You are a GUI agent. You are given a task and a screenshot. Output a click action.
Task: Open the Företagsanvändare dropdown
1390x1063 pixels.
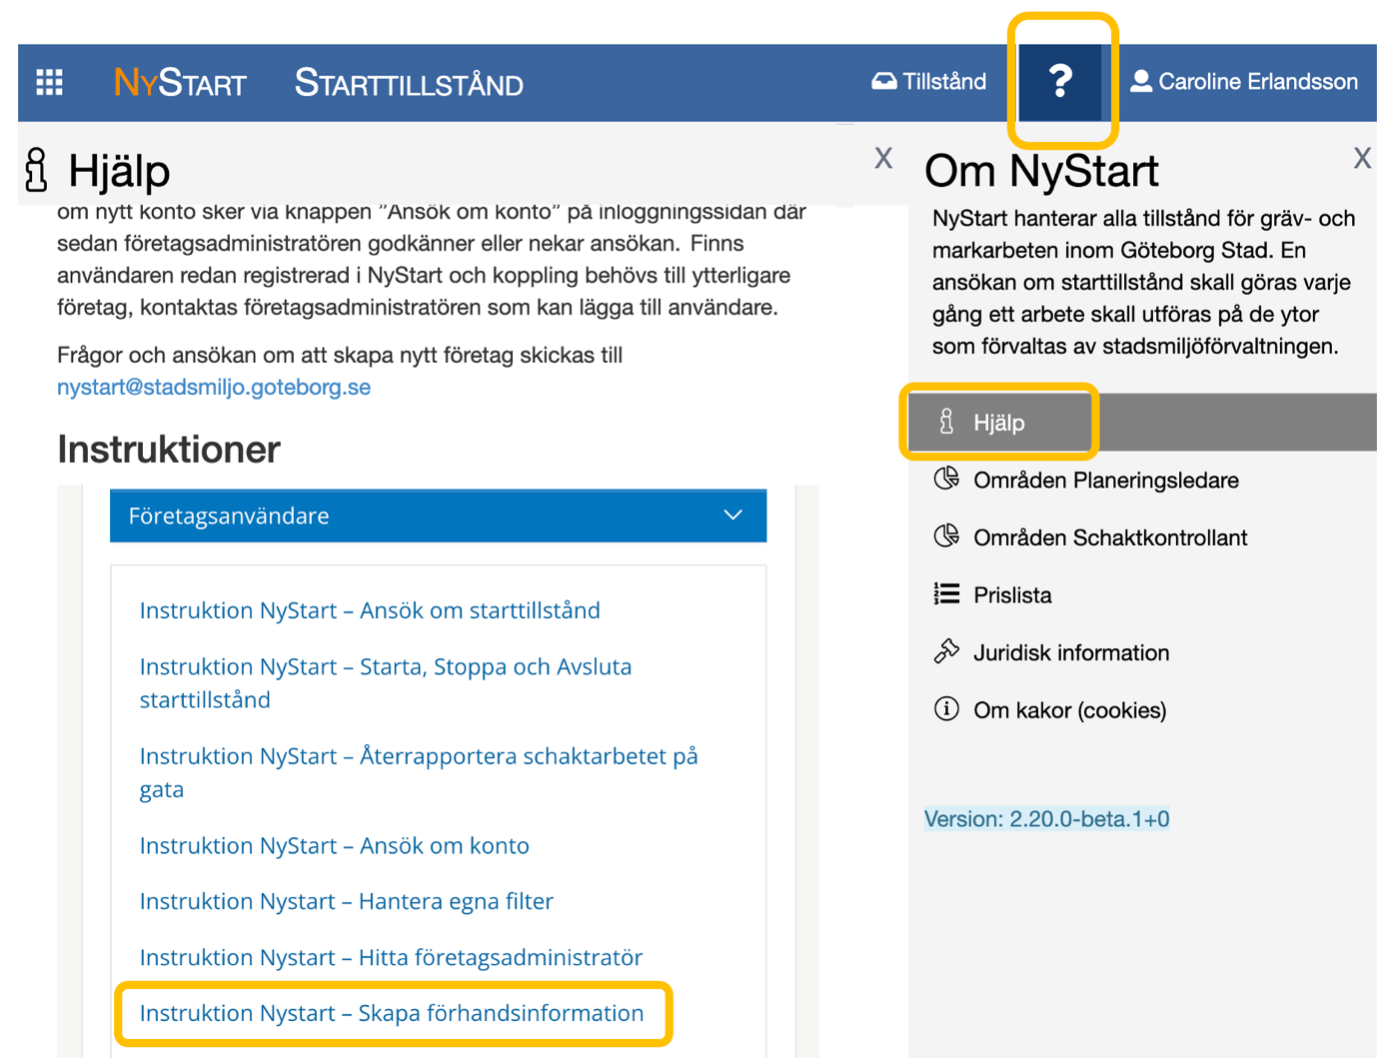coord(438,516)
